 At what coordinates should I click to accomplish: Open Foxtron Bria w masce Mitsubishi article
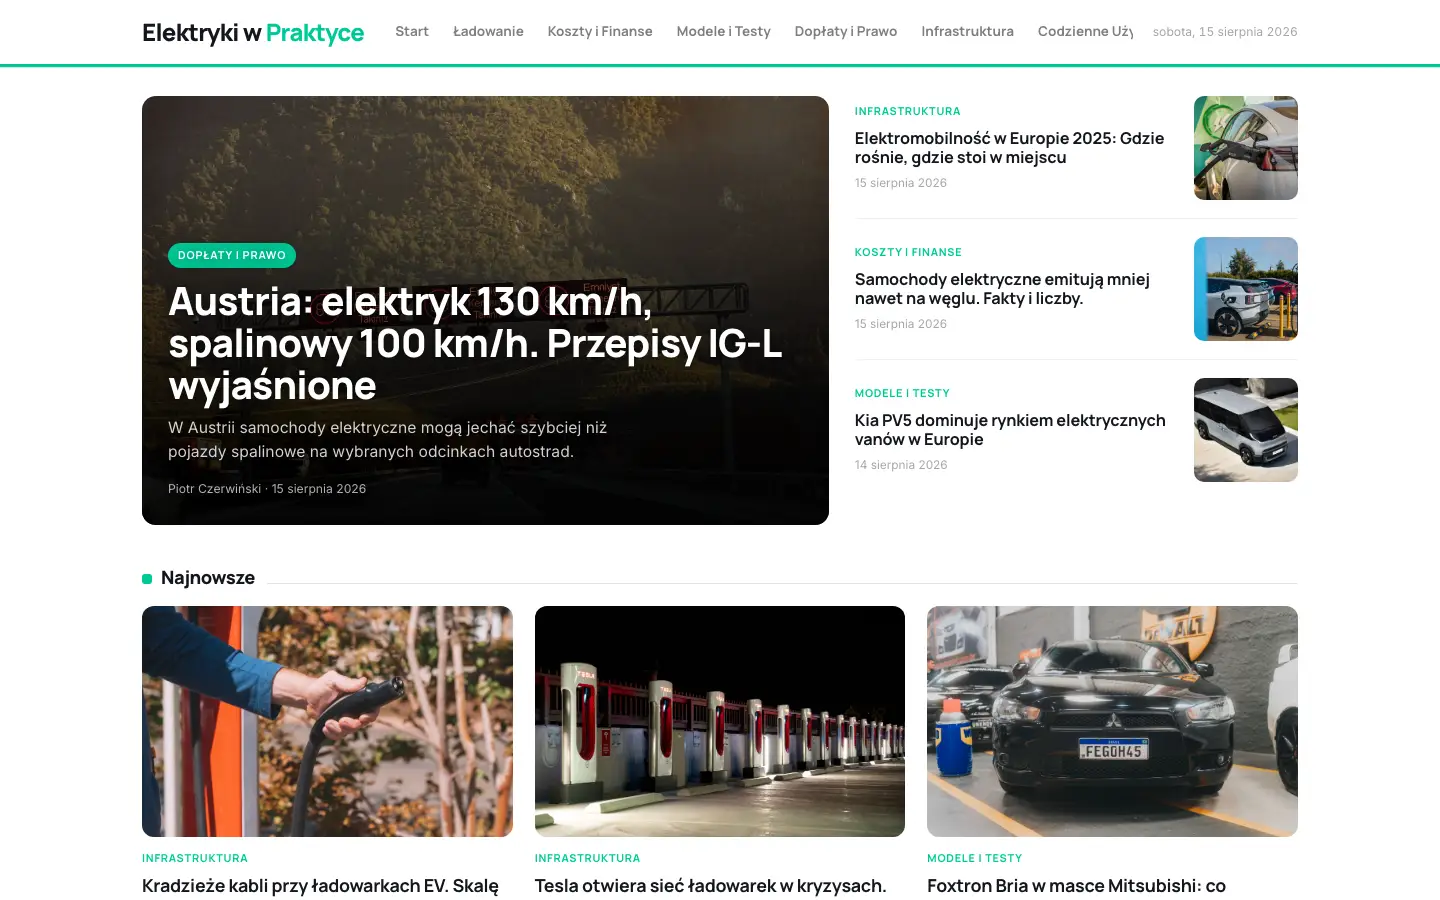1076,886
